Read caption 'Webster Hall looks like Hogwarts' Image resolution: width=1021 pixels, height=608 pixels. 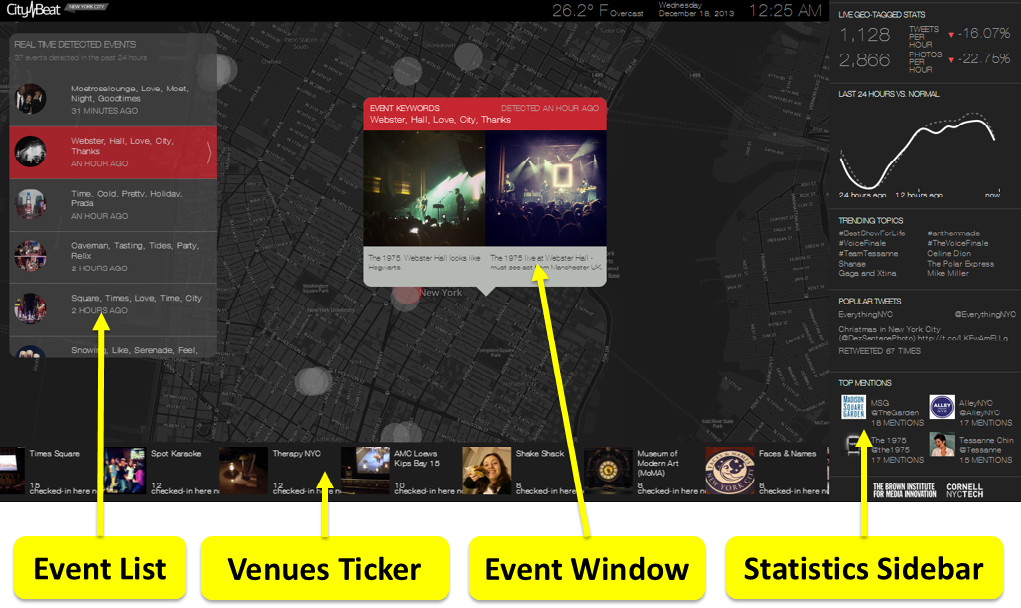[424, 262]
